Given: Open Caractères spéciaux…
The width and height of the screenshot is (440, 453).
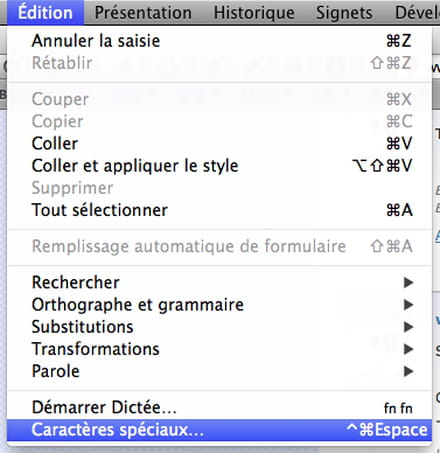Looking at the screenshot, I should click(219, 430).
